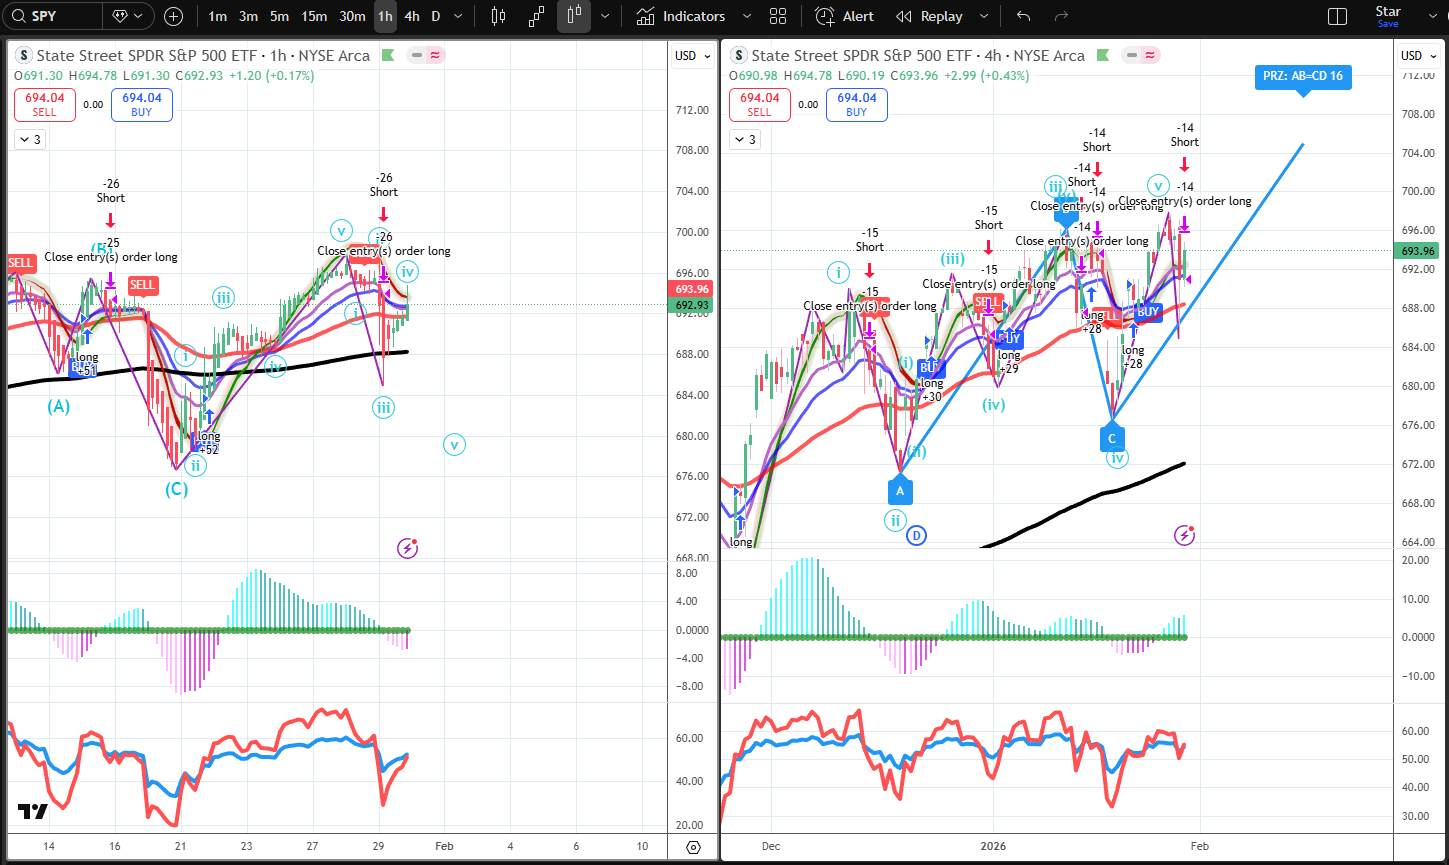Click the (A) wave label on the 1h chart

click(59, 407)
